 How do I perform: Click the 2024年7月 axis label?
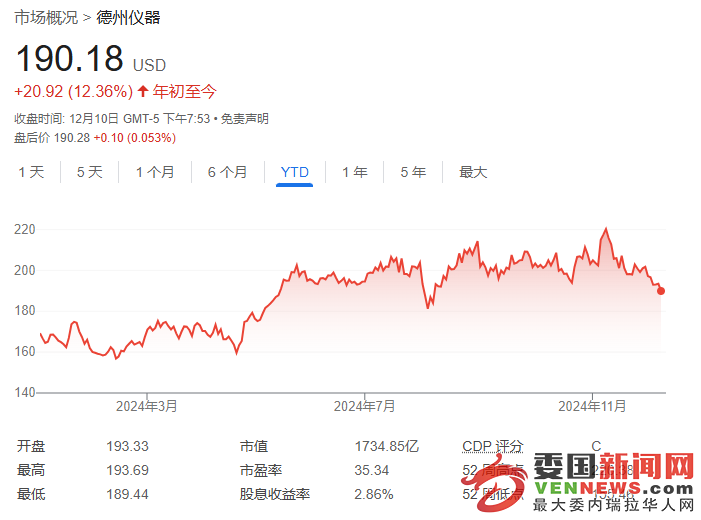tap(364, 406)
